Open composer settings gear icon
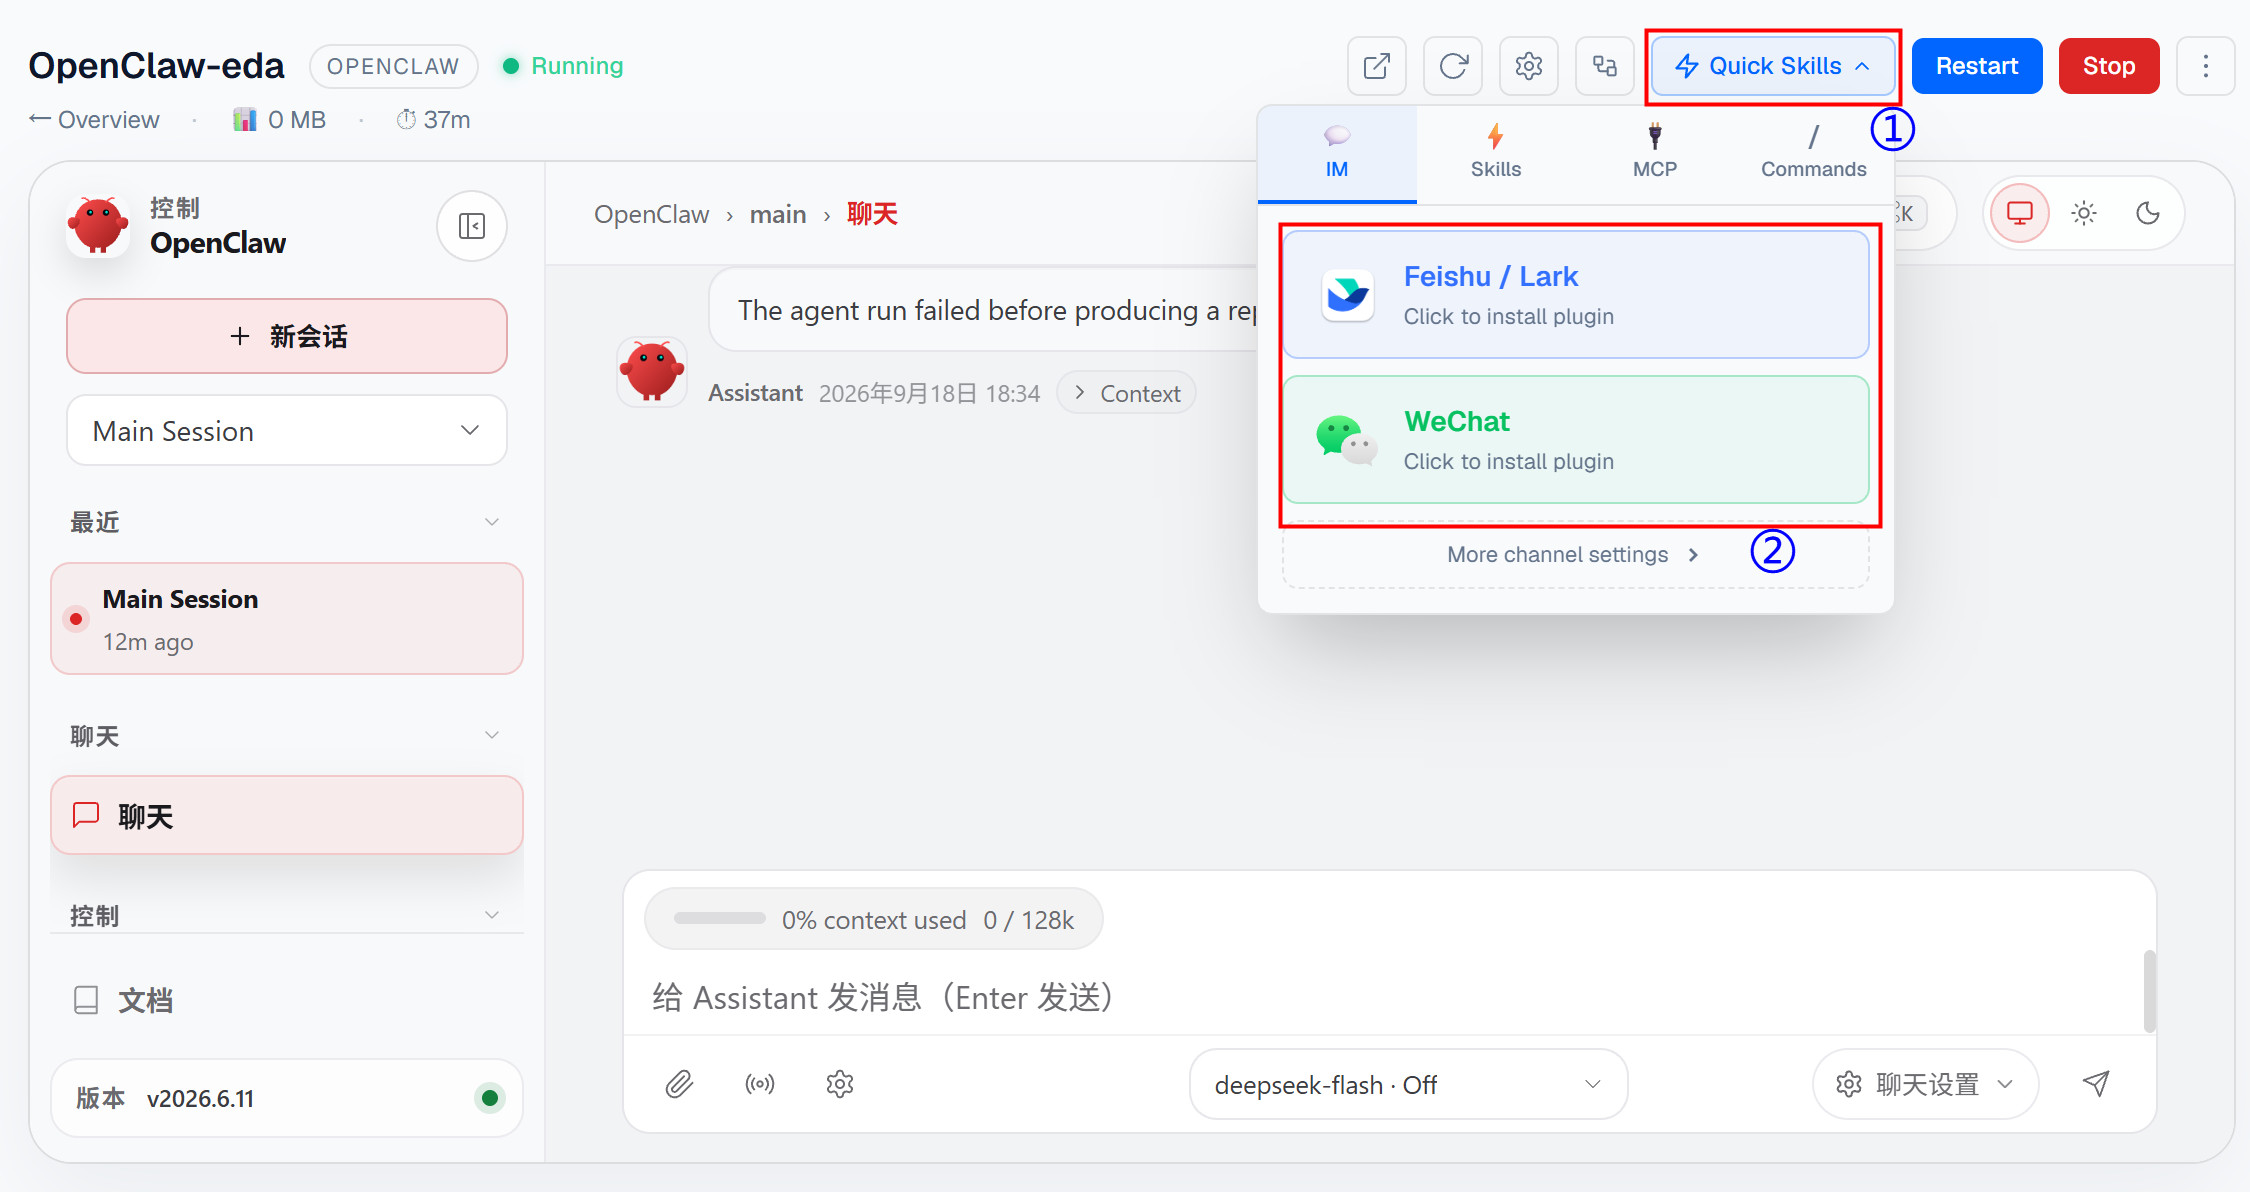This screenshot has width=2250, height=1192. click(840, 1084)
